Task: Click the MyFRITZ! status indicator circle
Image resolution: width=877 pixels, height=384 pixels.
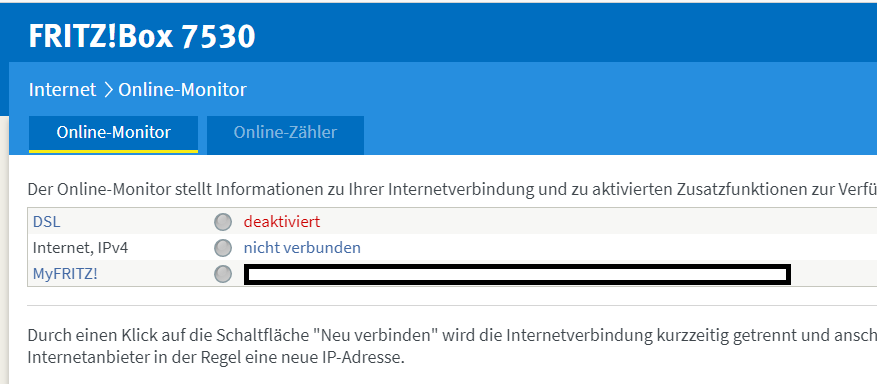Action: 223,274
